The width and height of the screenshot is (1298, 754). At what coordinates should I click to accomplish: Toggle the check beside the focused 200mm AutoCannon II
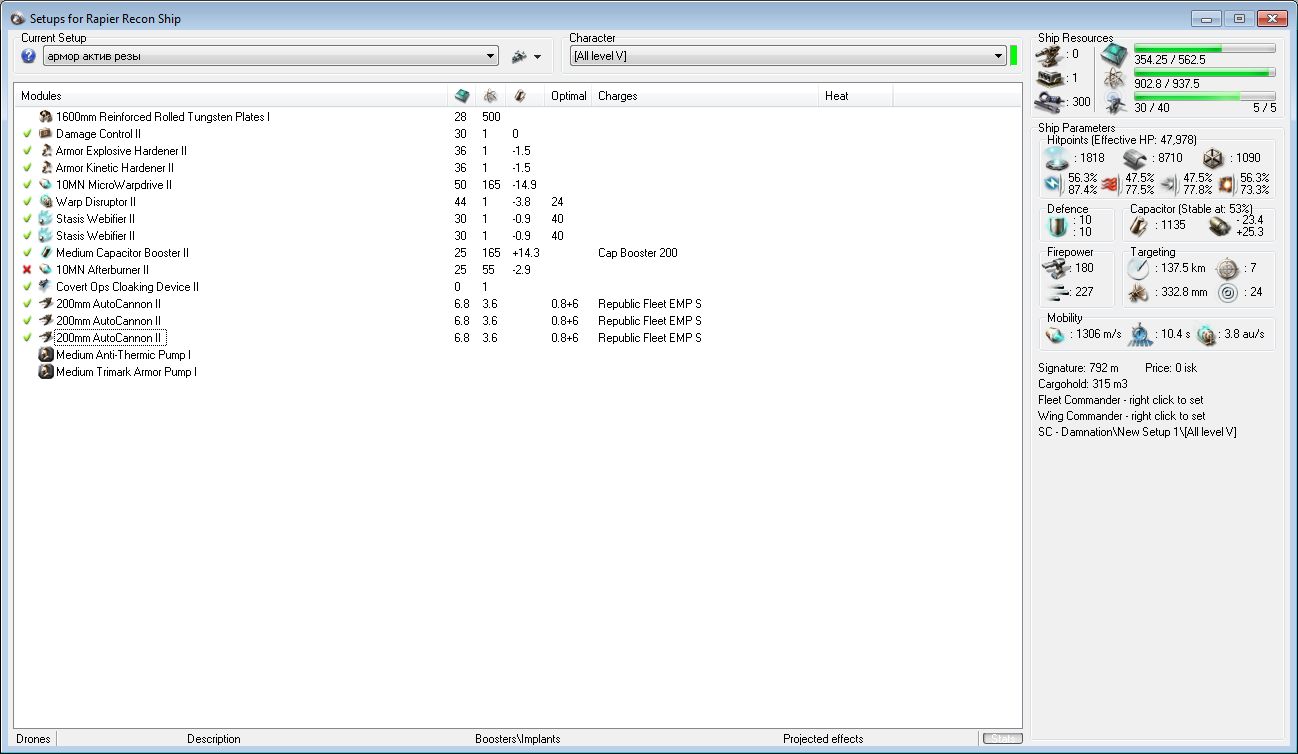pyautogui.click(x=27, y=338)
